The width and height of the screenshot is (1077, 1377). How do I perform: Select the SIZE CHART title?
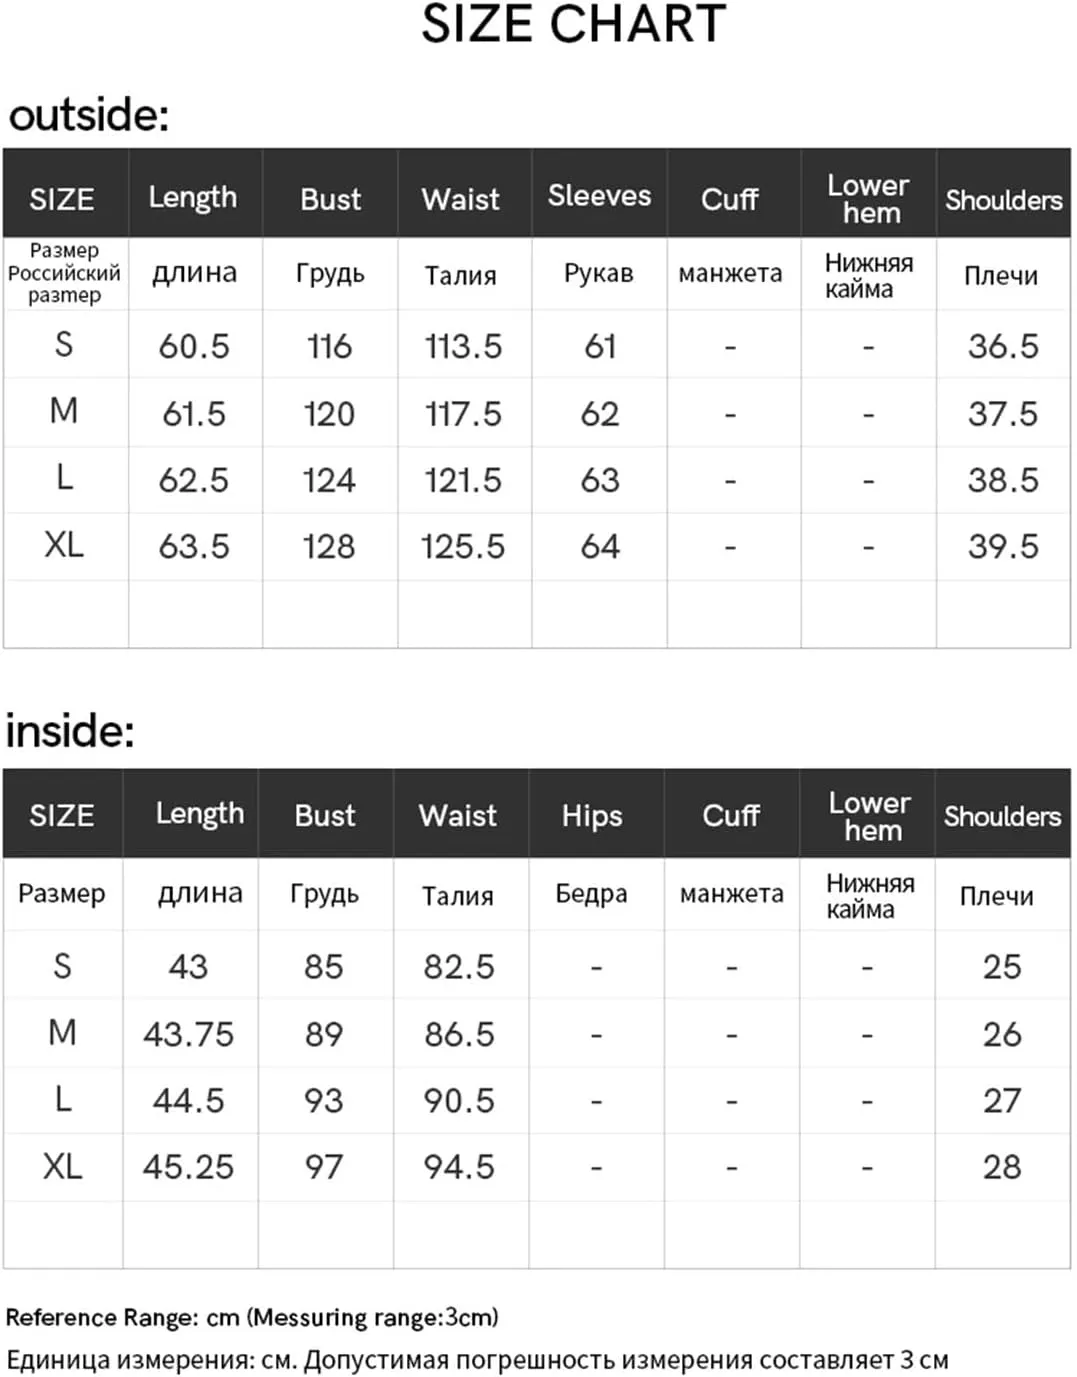574,24
